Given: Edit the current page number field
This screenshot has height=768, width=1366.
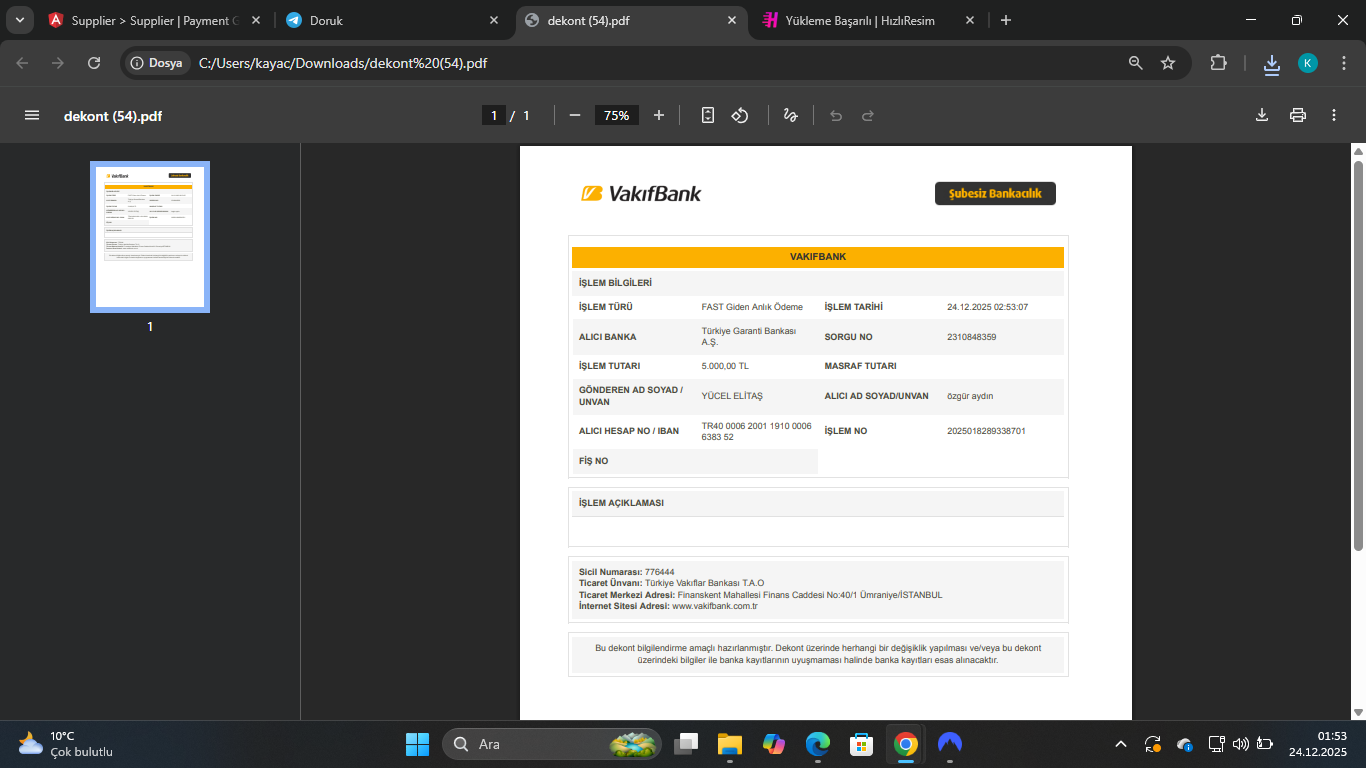Looking at the screenshot, I should (x=493, y=115).
